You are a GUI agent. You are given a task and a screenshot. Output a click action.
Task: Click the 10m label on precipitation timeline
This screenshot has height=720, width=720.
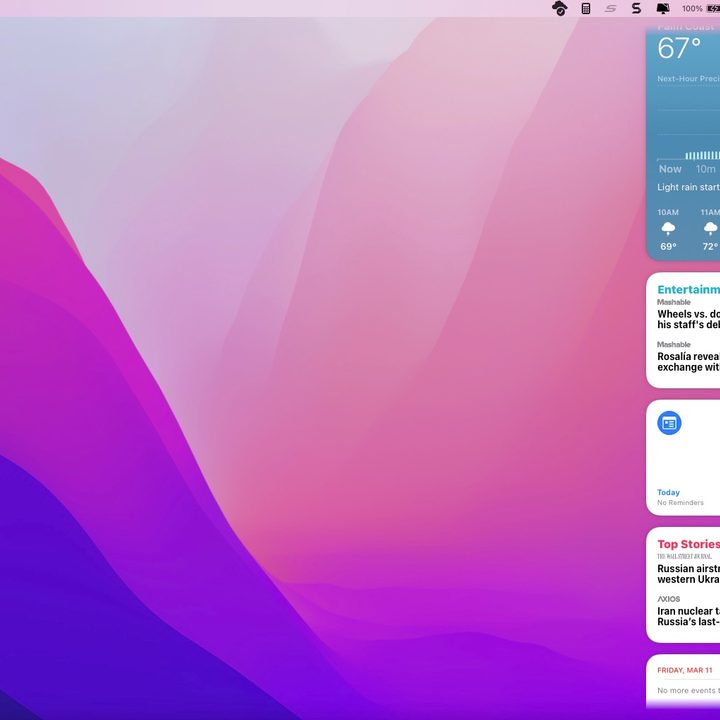coord(705,169)
